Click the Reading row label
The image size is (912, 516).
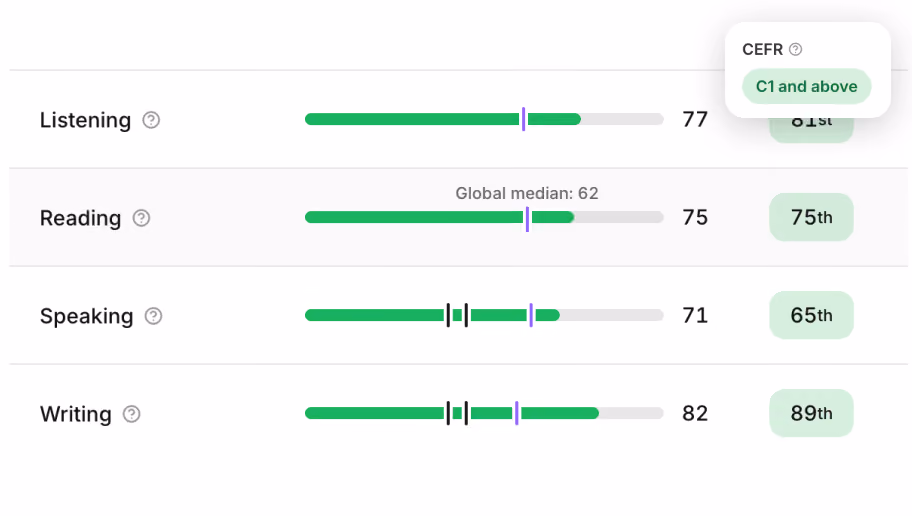(x=80, y=218)
